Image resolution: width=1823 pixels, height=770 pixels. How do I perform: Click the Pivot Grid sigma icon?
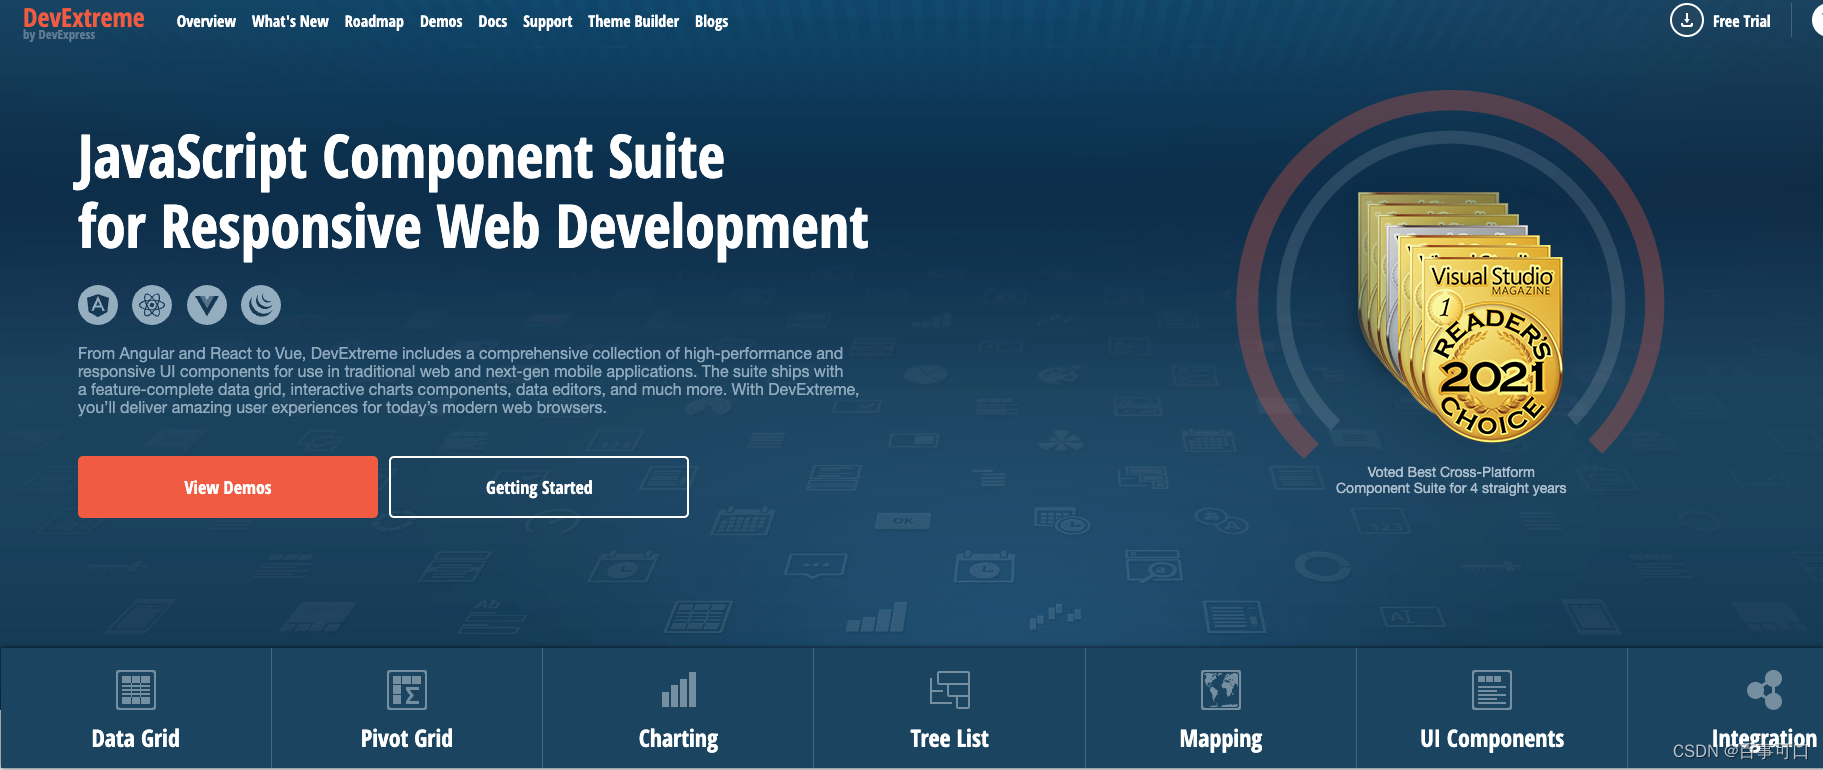pos(407,690)
